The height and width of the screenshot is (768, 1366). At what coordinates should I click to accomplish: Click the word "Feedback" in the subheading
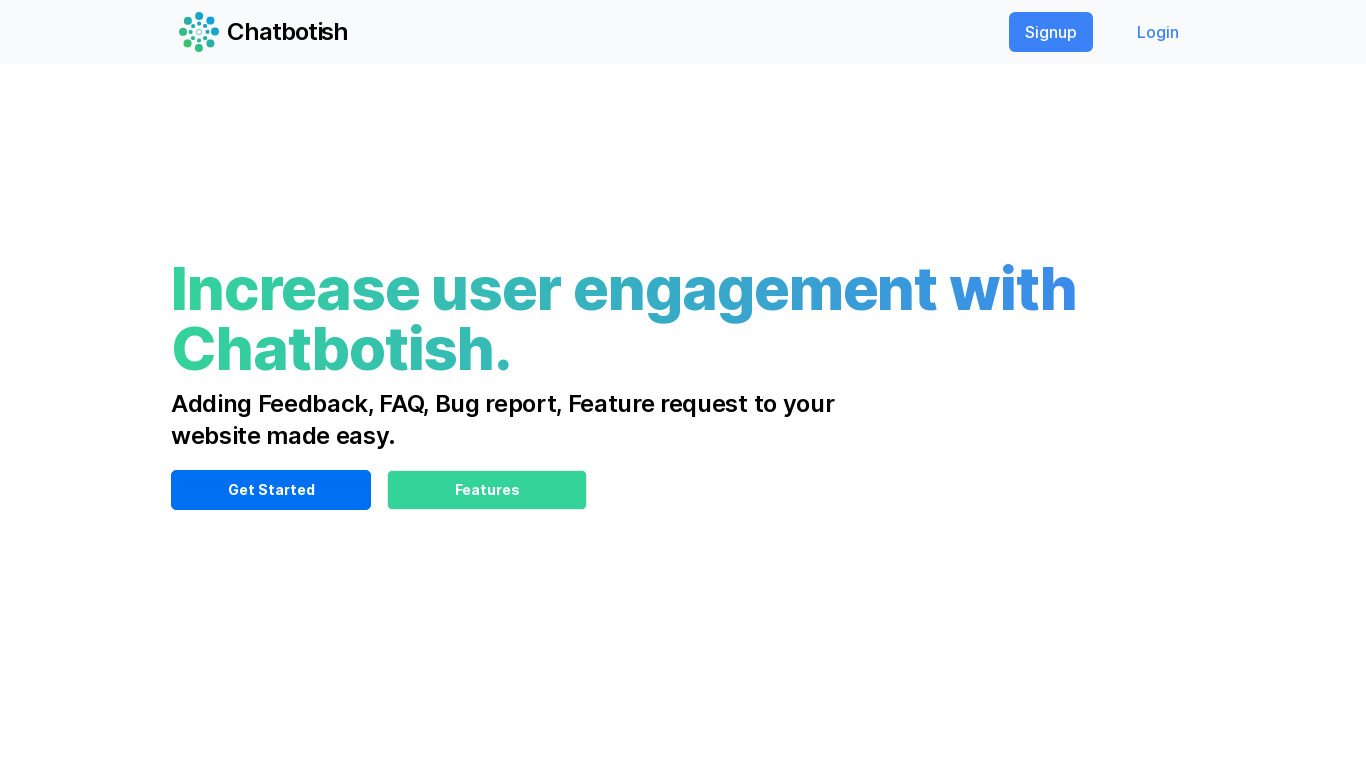pos(315,404)
